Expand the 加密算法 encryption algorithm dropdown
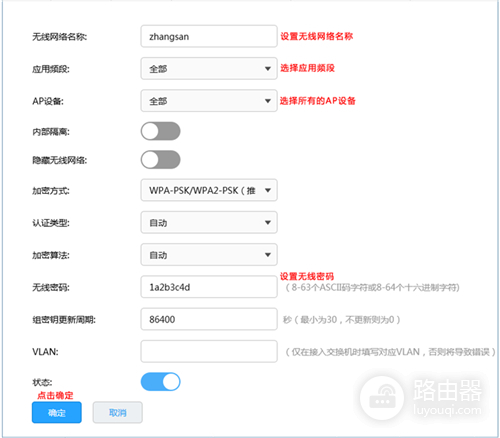This screenshot has height=438, width=500. point(209,255)
